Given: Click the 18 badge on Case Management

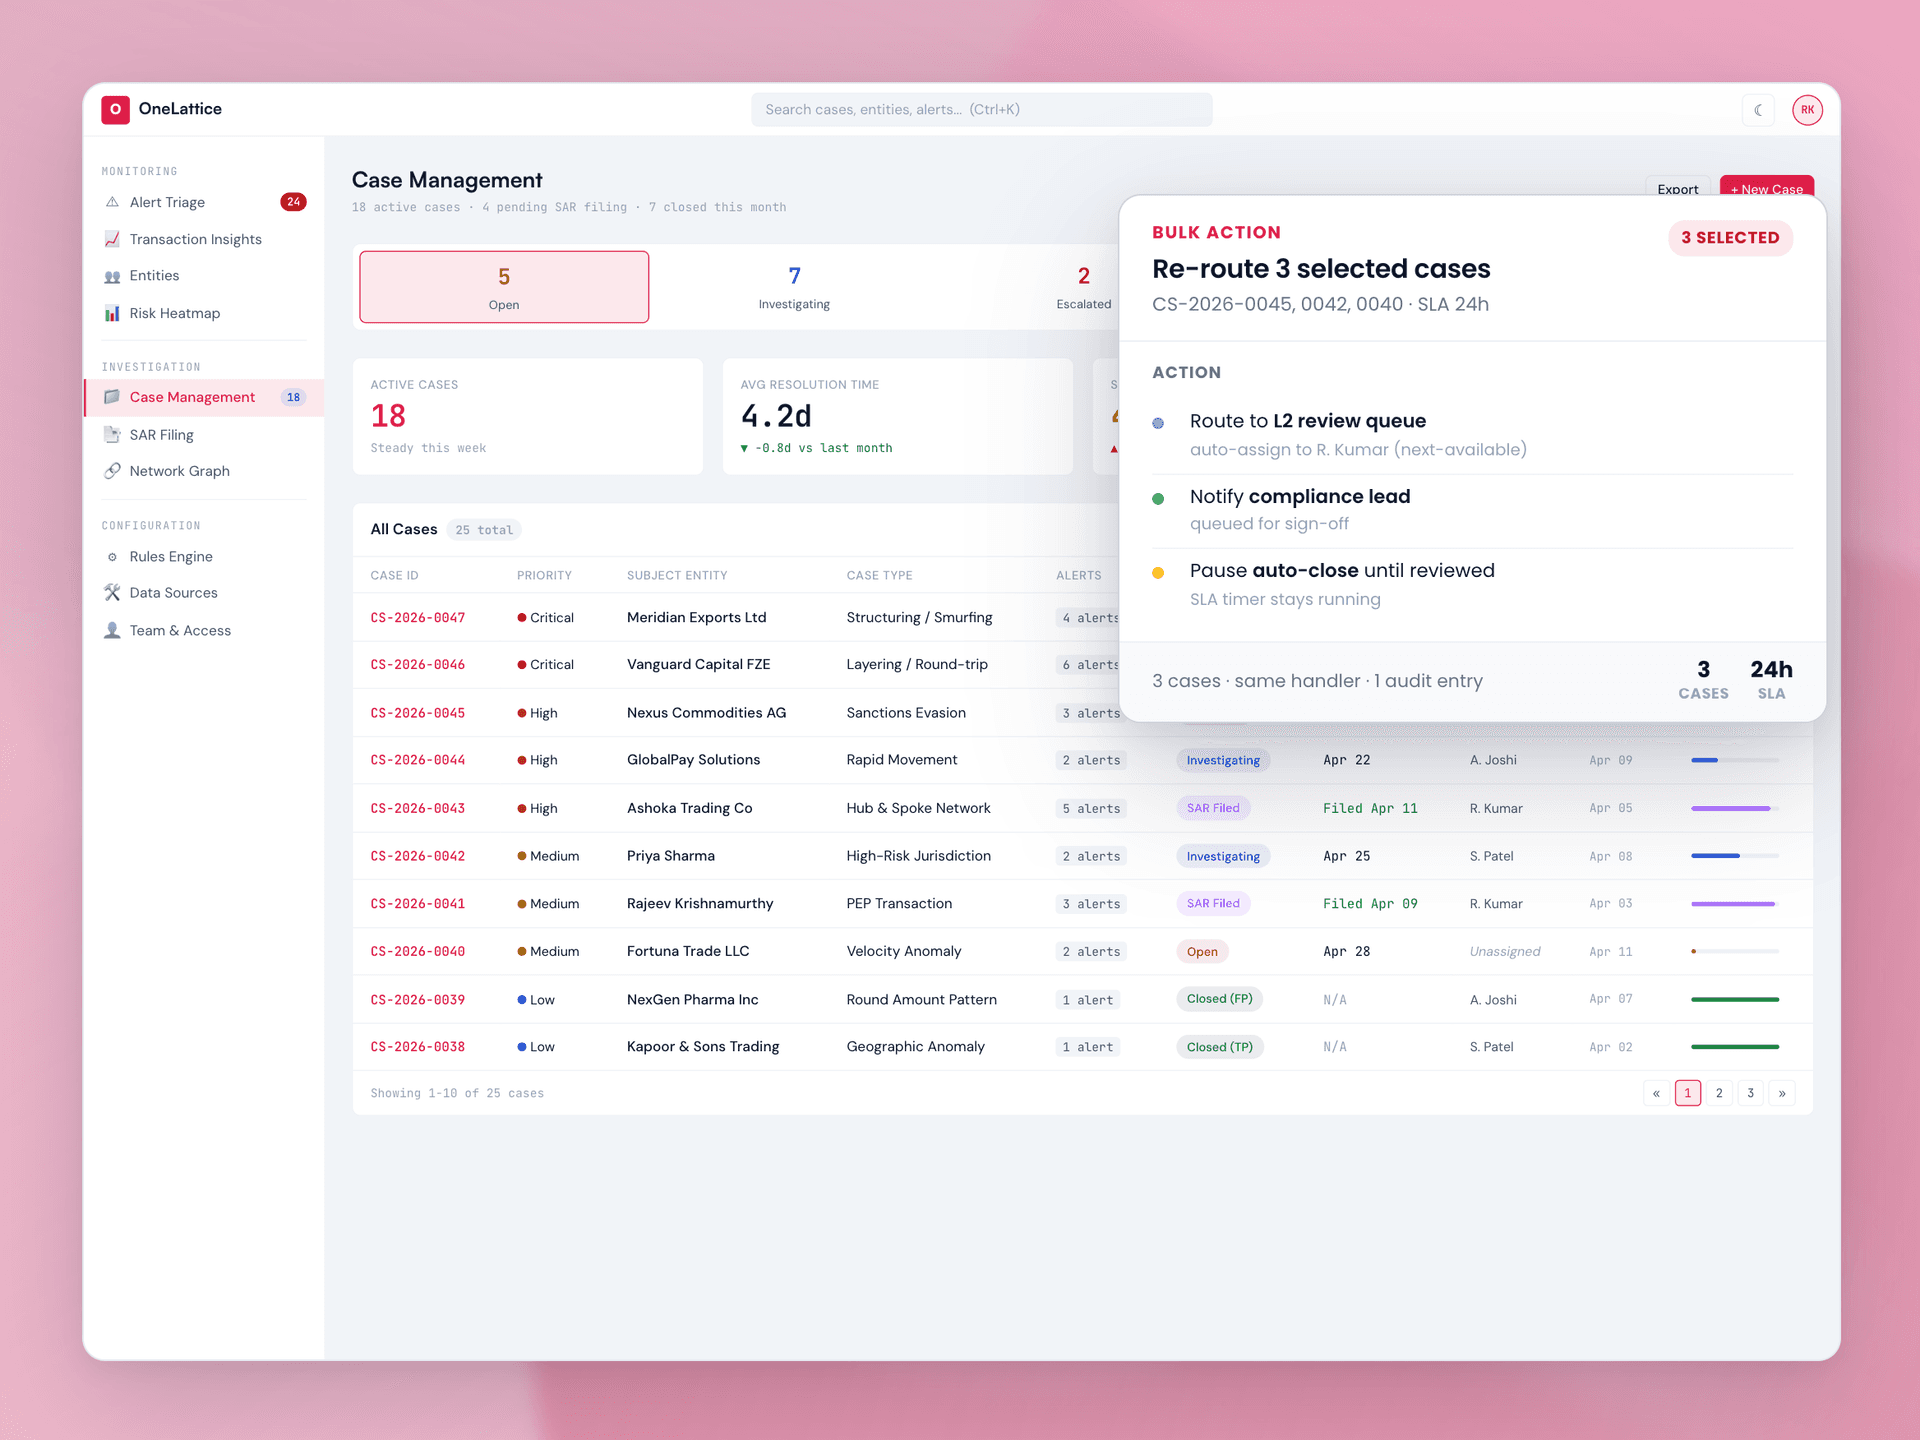Looking at the screenshot, I should click(293, 397).
